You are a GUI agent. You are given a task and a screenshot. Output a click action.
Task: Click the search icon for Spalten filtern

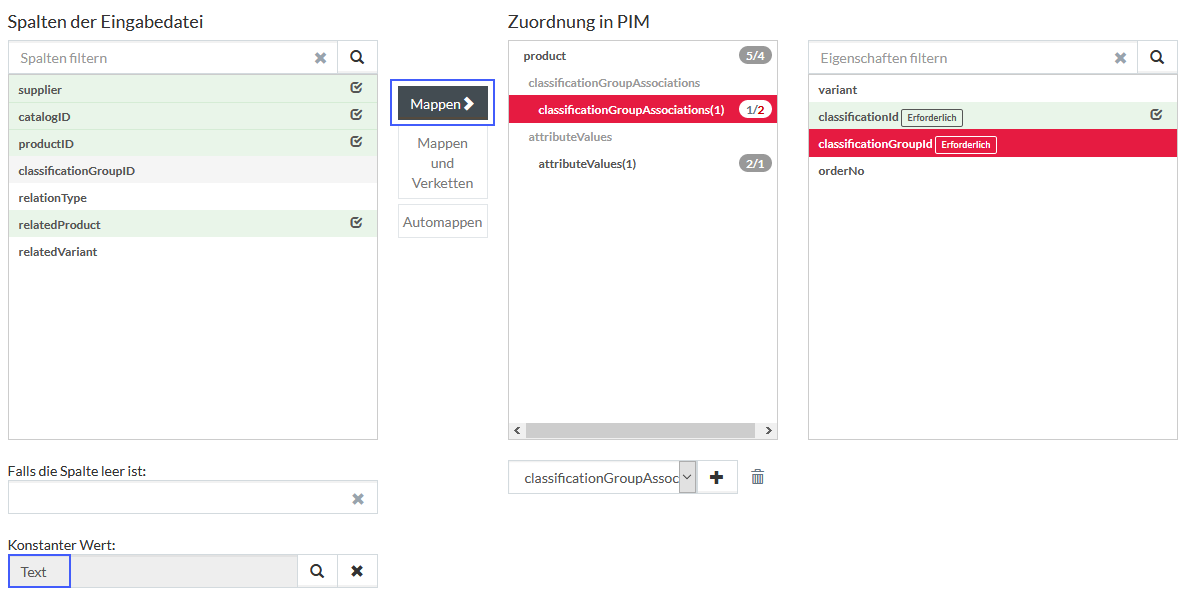(357, 58)
